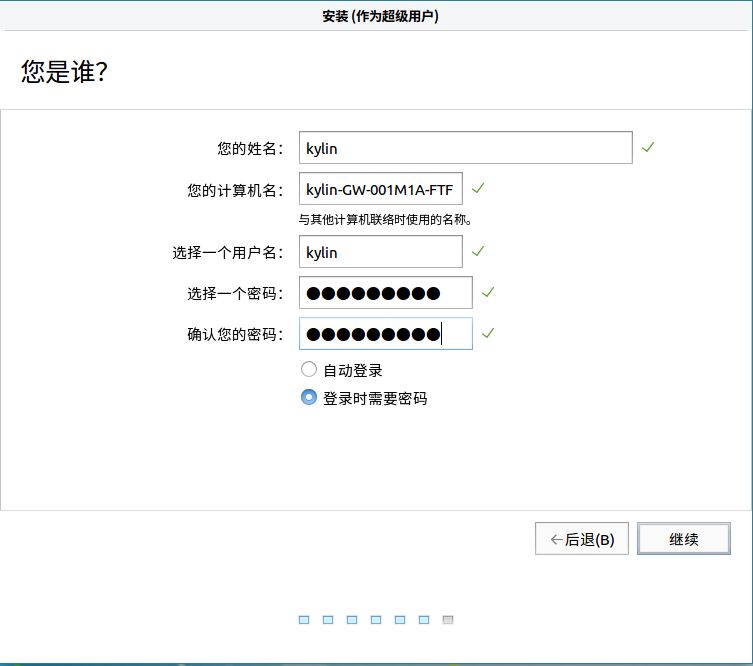
Task: Click the first progress step indicator square
Action: point(304,620)
